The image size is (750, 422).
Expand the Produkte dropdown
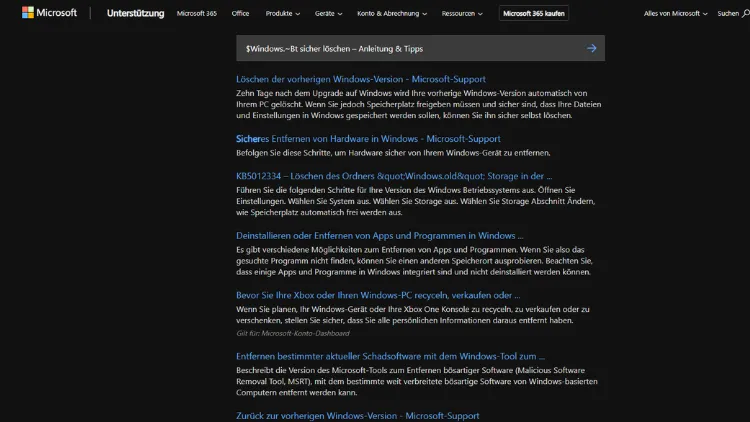point(283,13)
